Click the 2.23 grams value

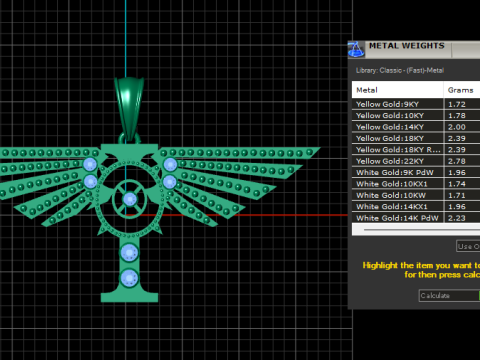click(457, 218)
